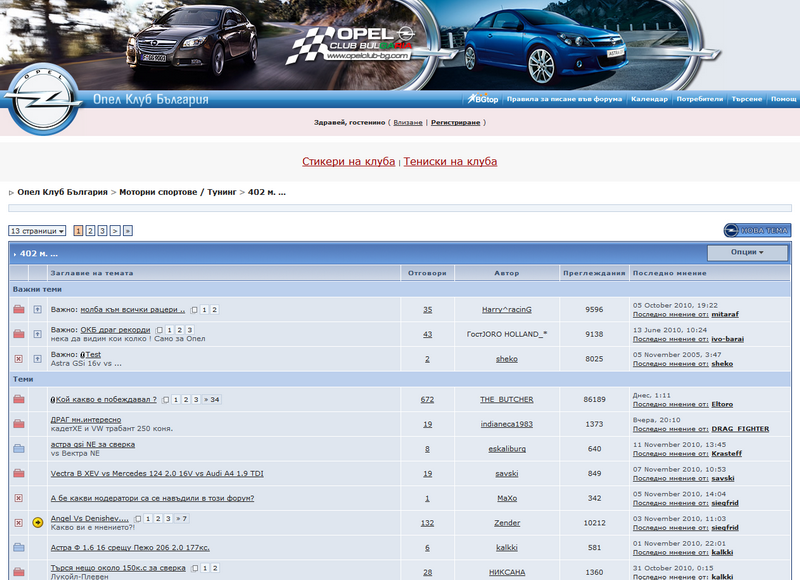Open the BGtop icon link

(483, 98)
